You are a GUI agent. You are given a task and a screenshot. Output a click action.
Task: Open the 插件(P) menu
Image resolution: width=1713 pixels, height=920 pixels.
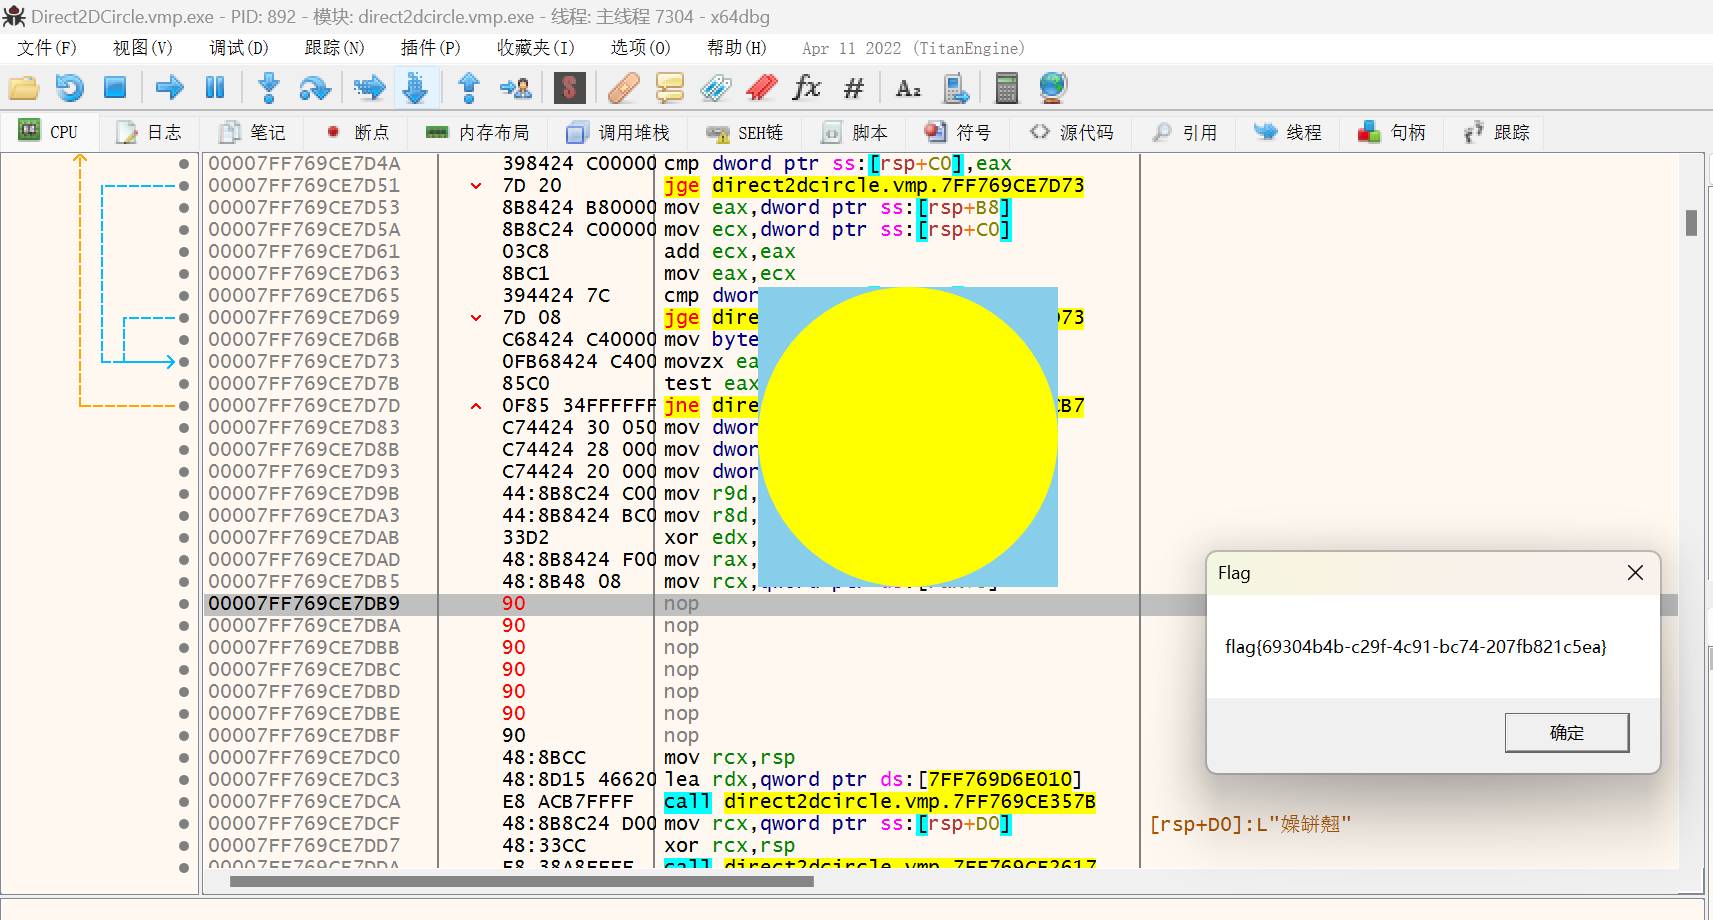point(430,48)
